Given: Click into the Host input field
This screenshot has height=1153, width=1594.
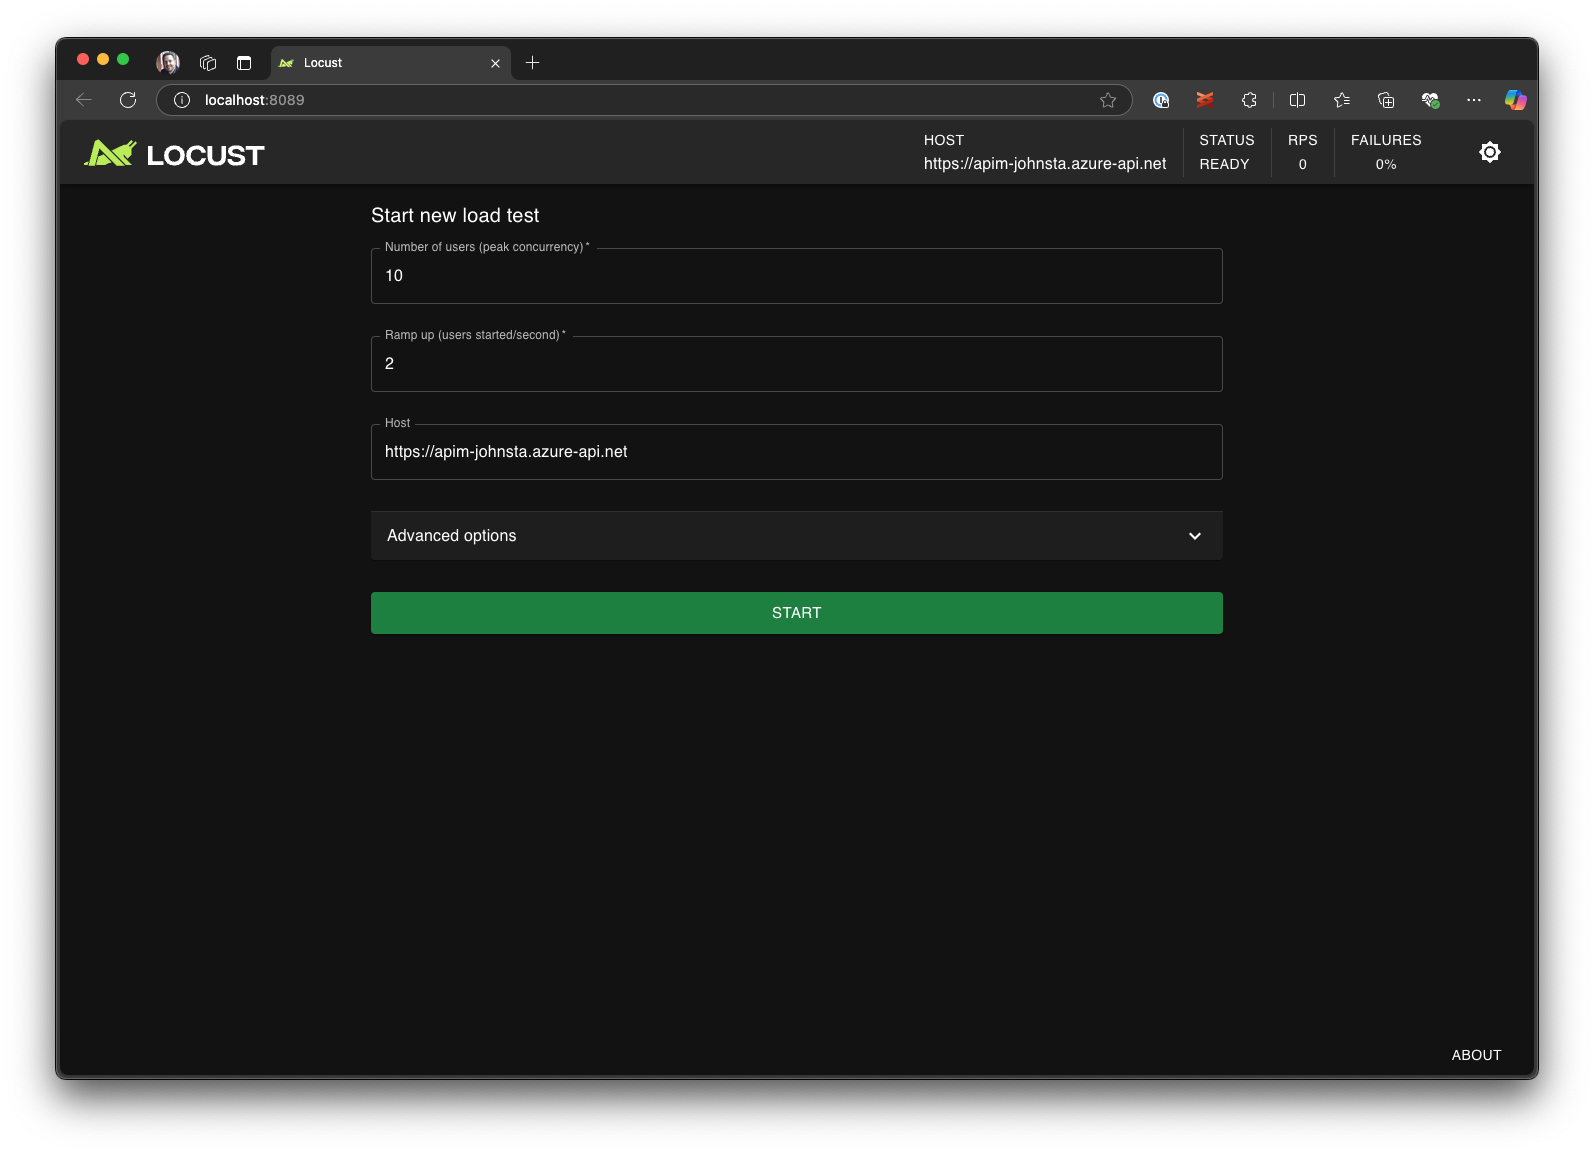Looking at the screenshot, I should point(795,452).
